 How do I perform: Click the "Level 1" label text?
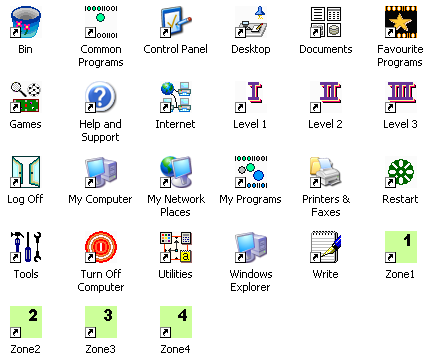pos(250,124)
